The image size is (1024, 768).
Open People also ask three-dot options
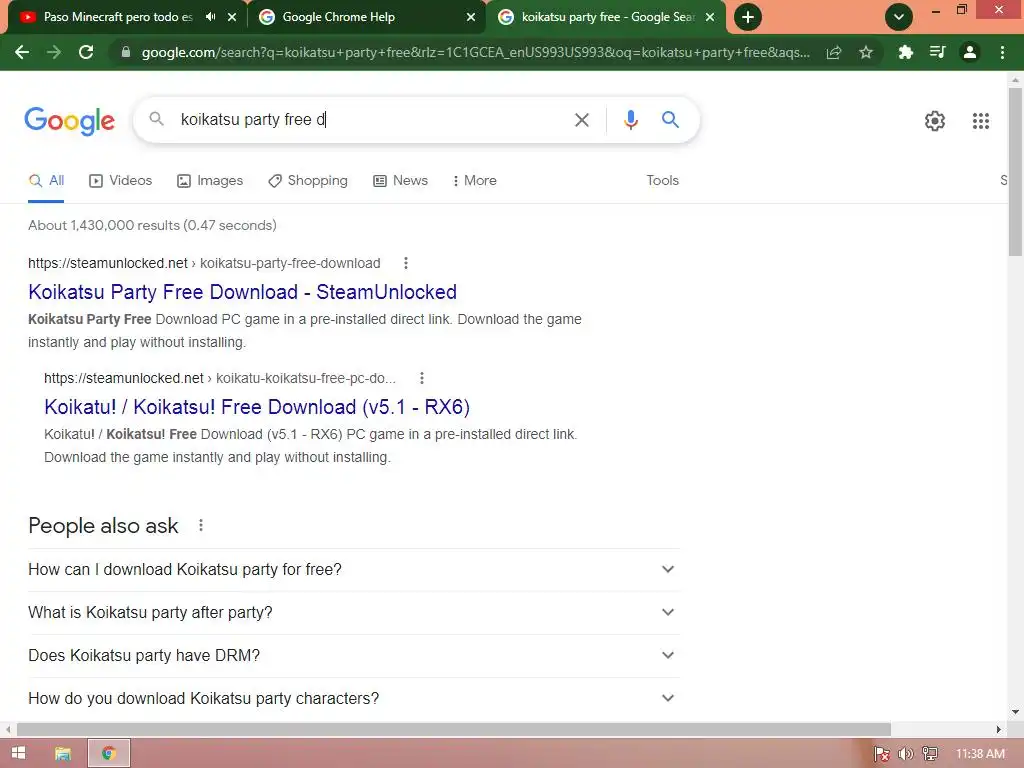click(x=200, y=526)
